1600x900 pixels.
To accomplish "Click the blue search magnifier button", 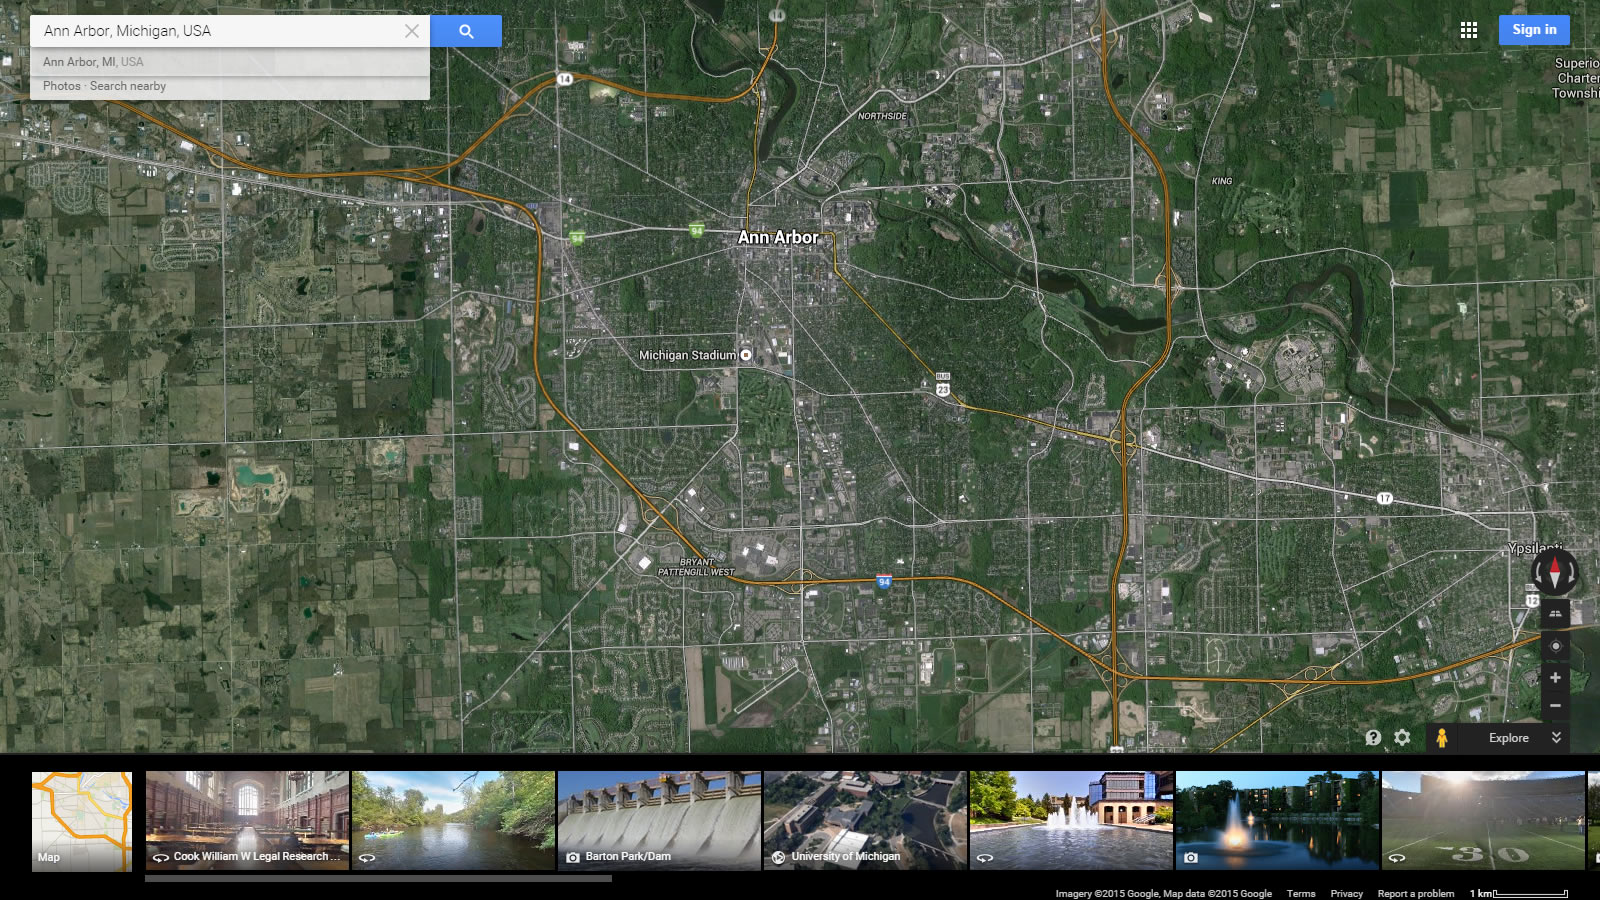I will tap(466, 31).
